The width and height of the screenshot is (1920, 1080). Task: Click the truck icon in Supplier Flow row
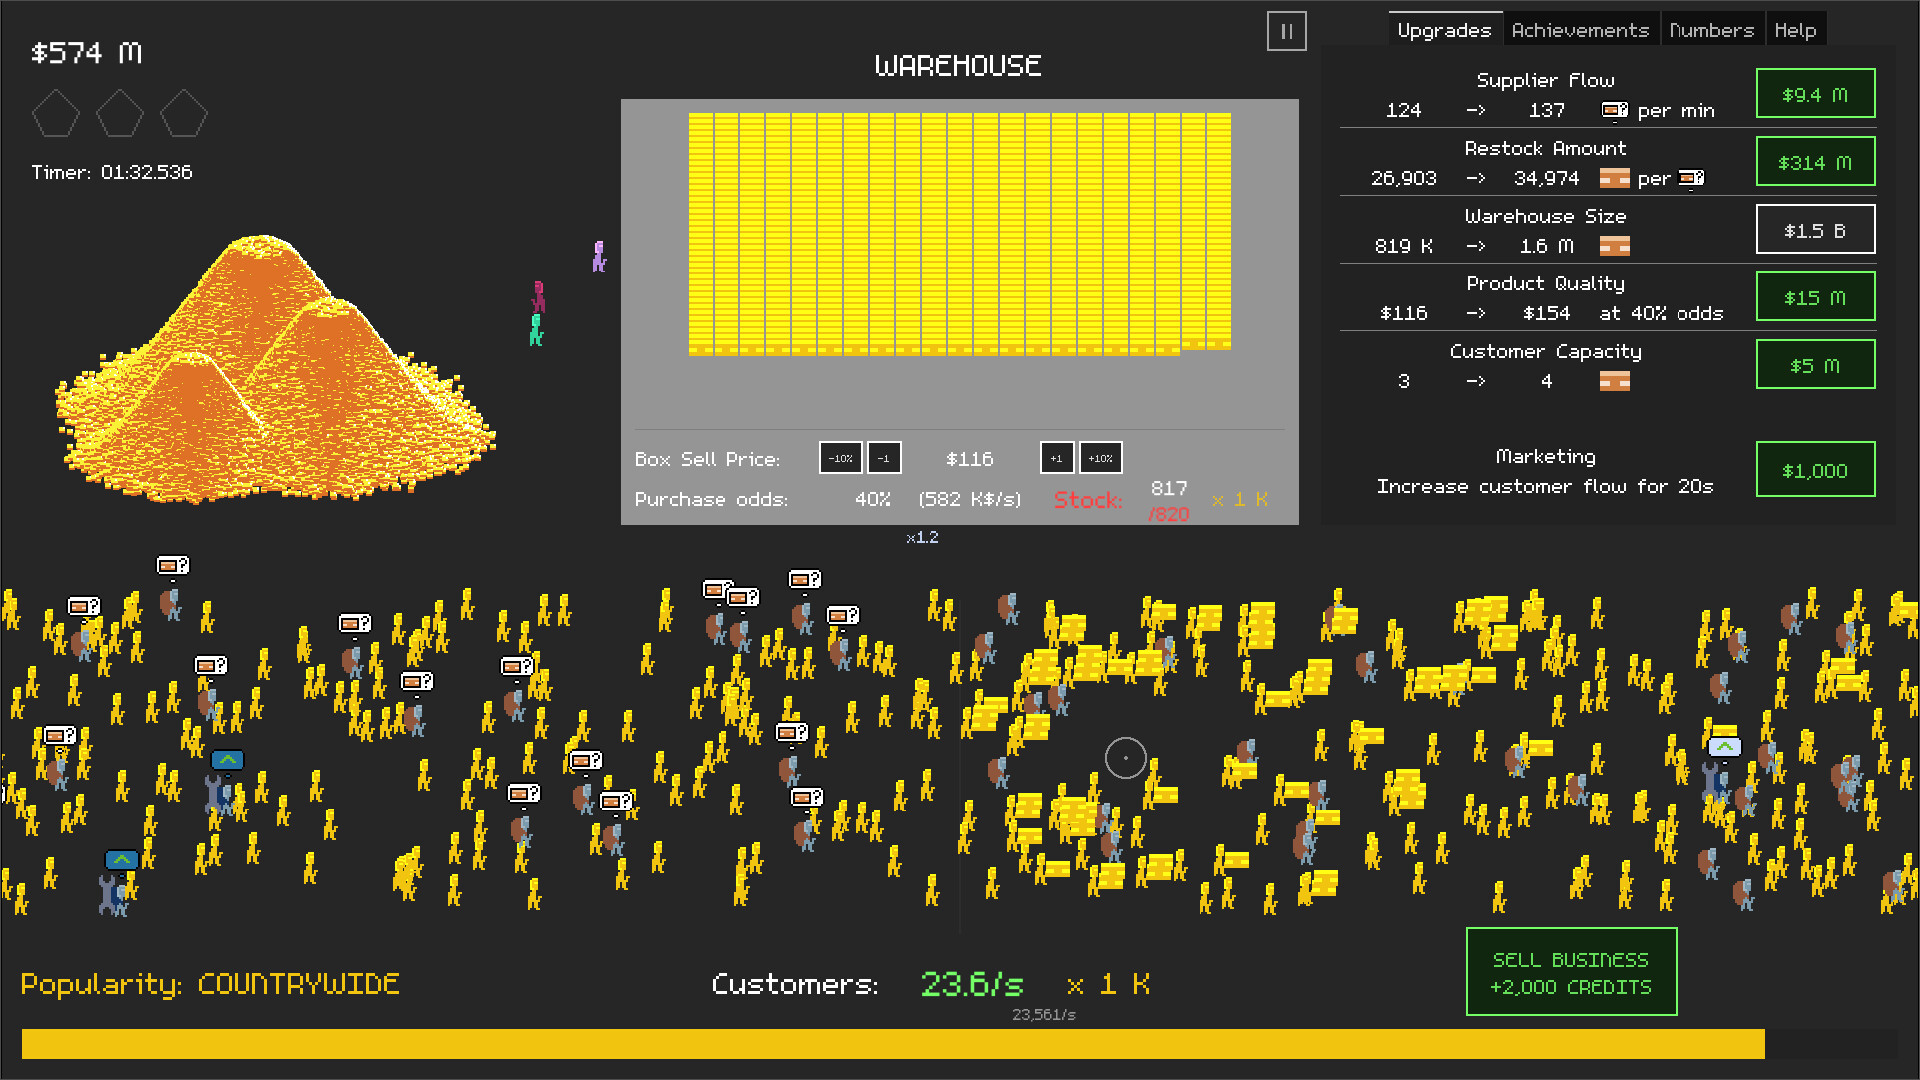(x=1613, y=110)
